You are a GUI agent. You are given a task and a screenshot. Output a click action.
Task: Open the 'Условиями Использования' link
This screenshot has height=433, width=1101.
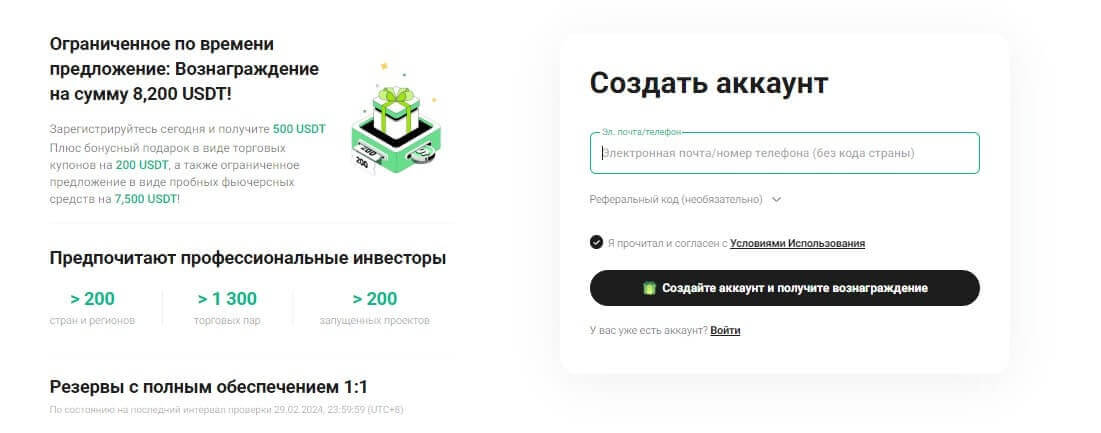[797, 244]
